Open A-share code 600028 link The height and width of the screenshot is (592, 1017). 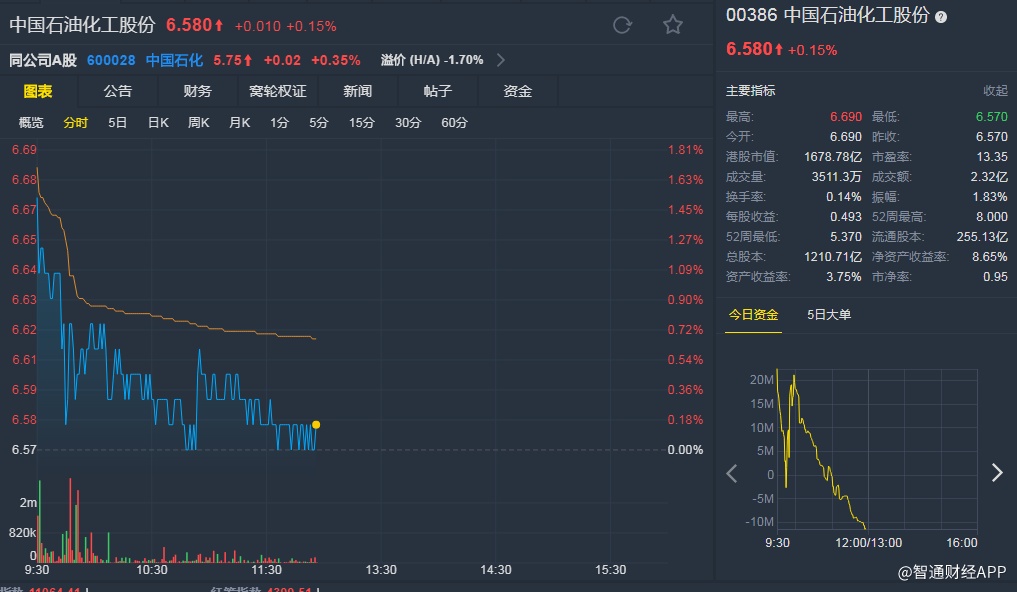click(x=111, y=60)
